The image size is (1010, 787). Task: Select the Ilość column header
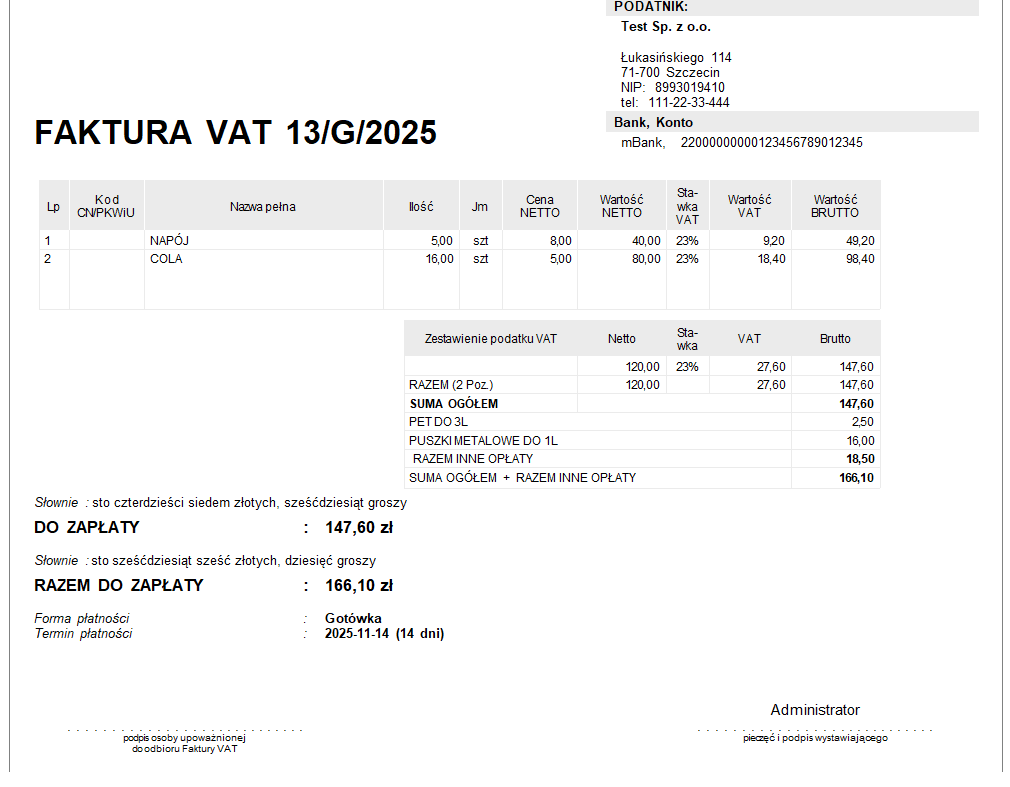[x=421, y=207]
